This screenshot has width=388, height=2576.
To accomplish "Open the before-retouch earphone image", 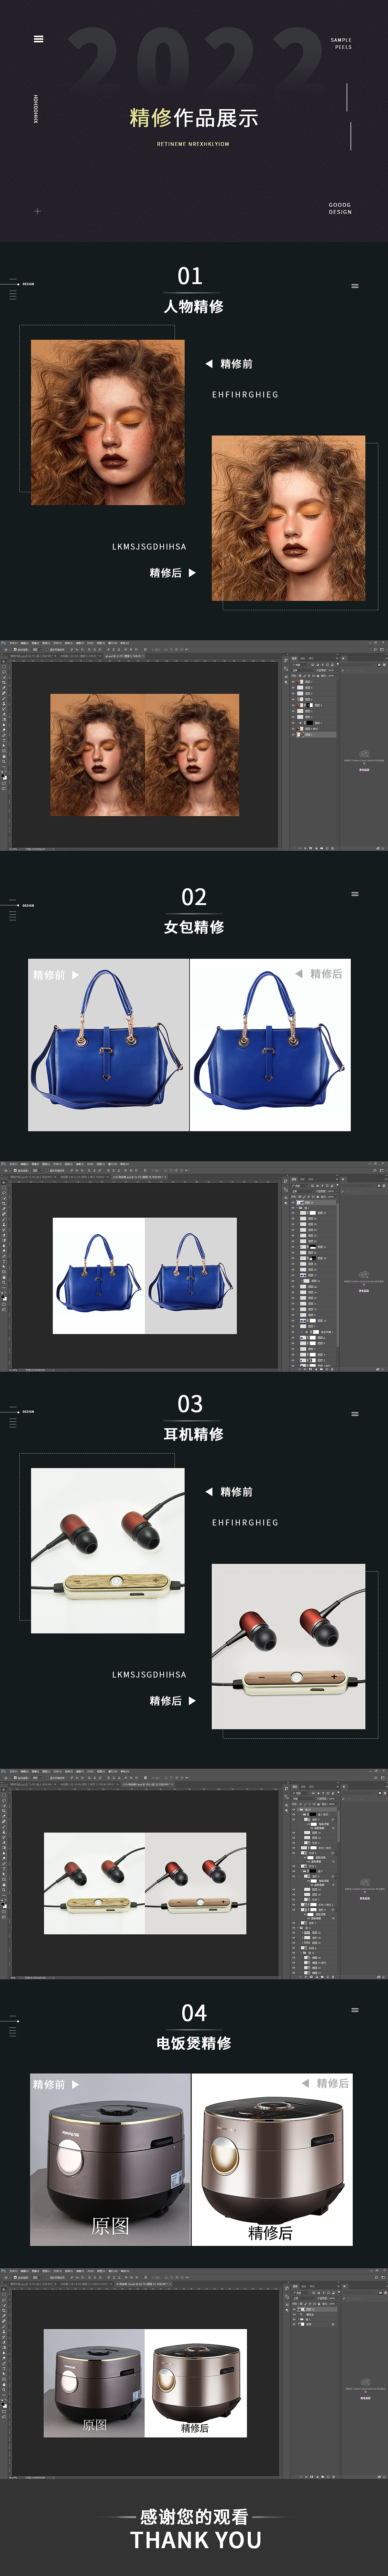I will (x=108, y=1550).
